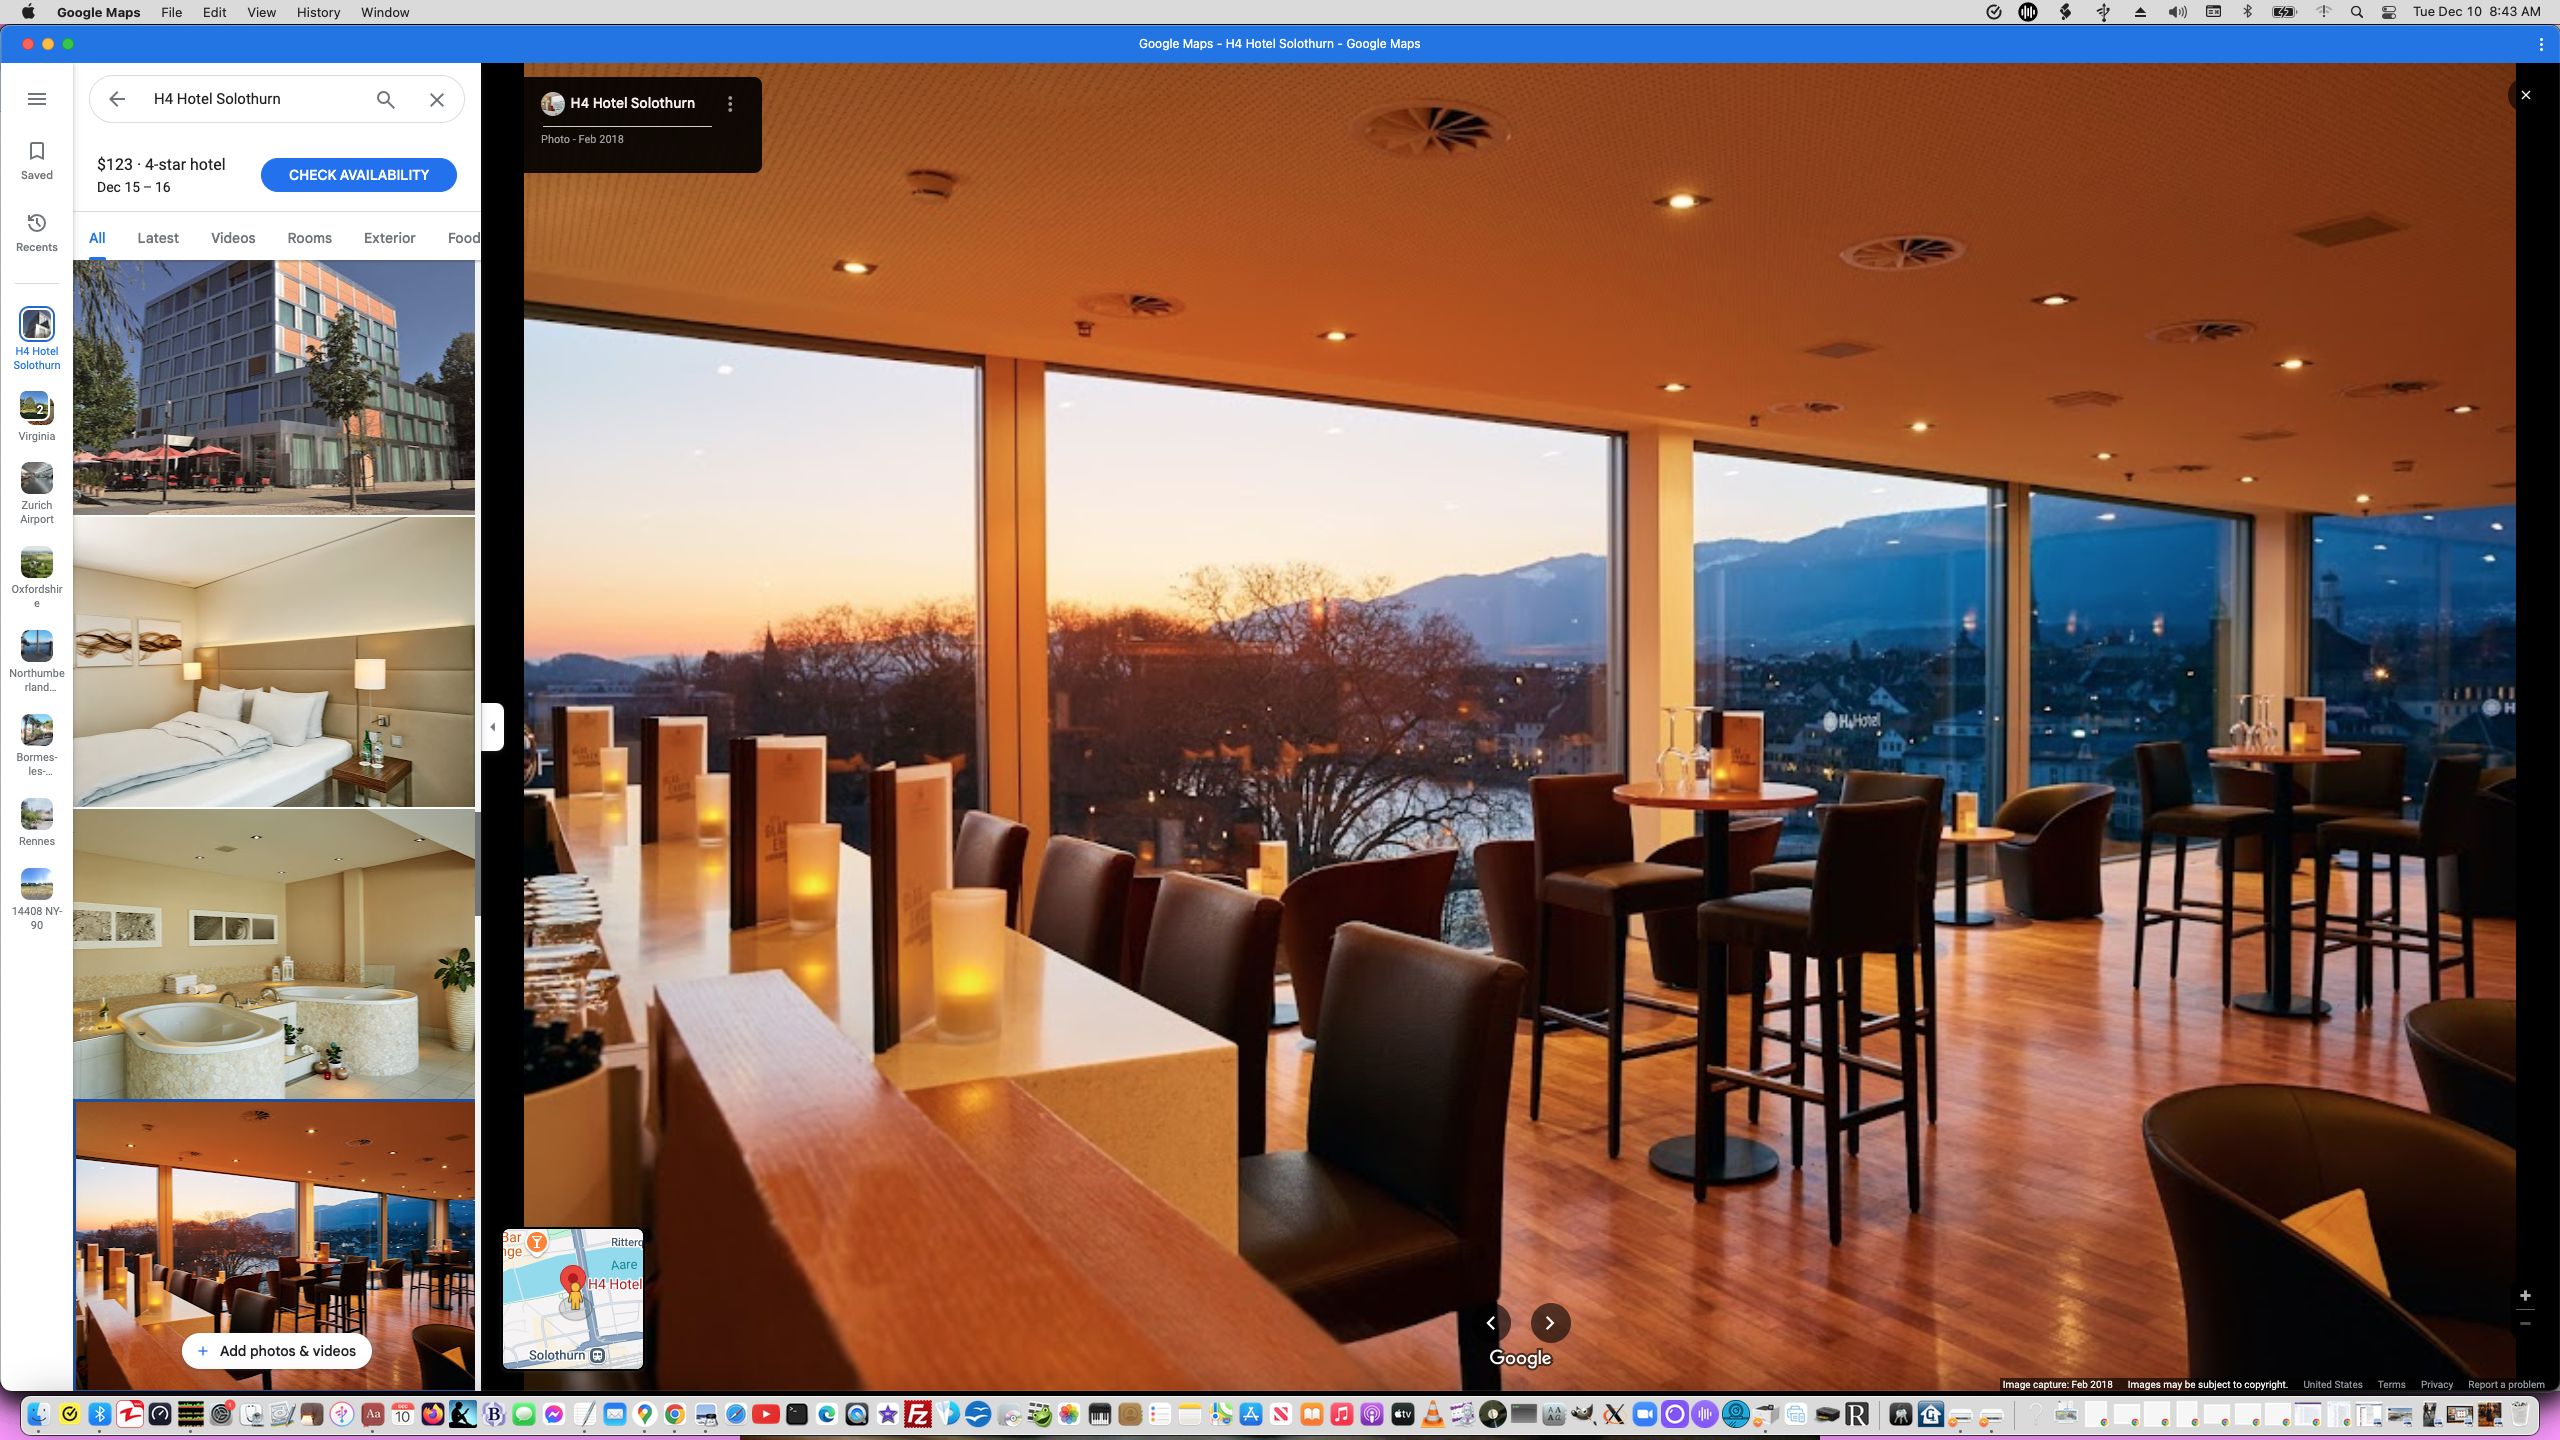Image resolution: width=2560 pixels, height=1440 pixels.
Task: Click CHECK AVAILABILITY button
Action: pyautogui.click(x=358, y=175)
